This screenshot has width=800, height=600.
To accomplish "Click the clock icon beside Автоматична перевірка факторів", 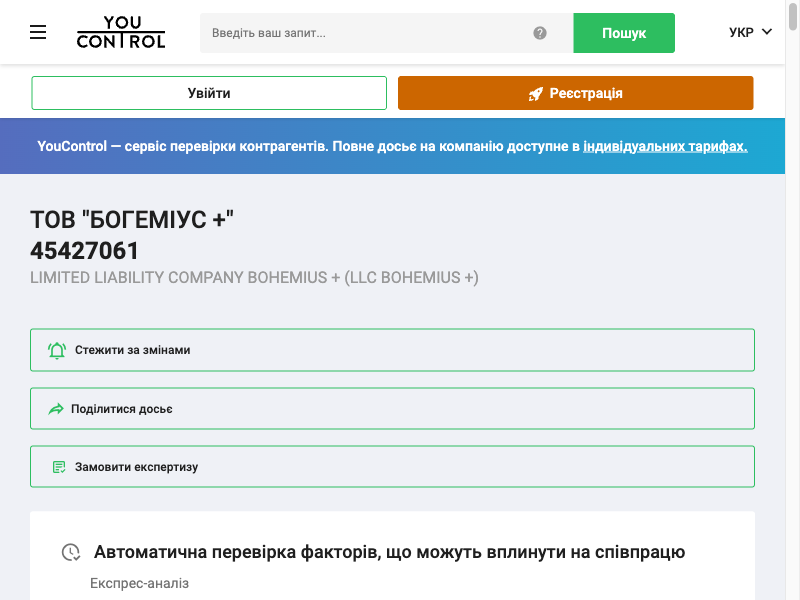I will coord(68,551).
